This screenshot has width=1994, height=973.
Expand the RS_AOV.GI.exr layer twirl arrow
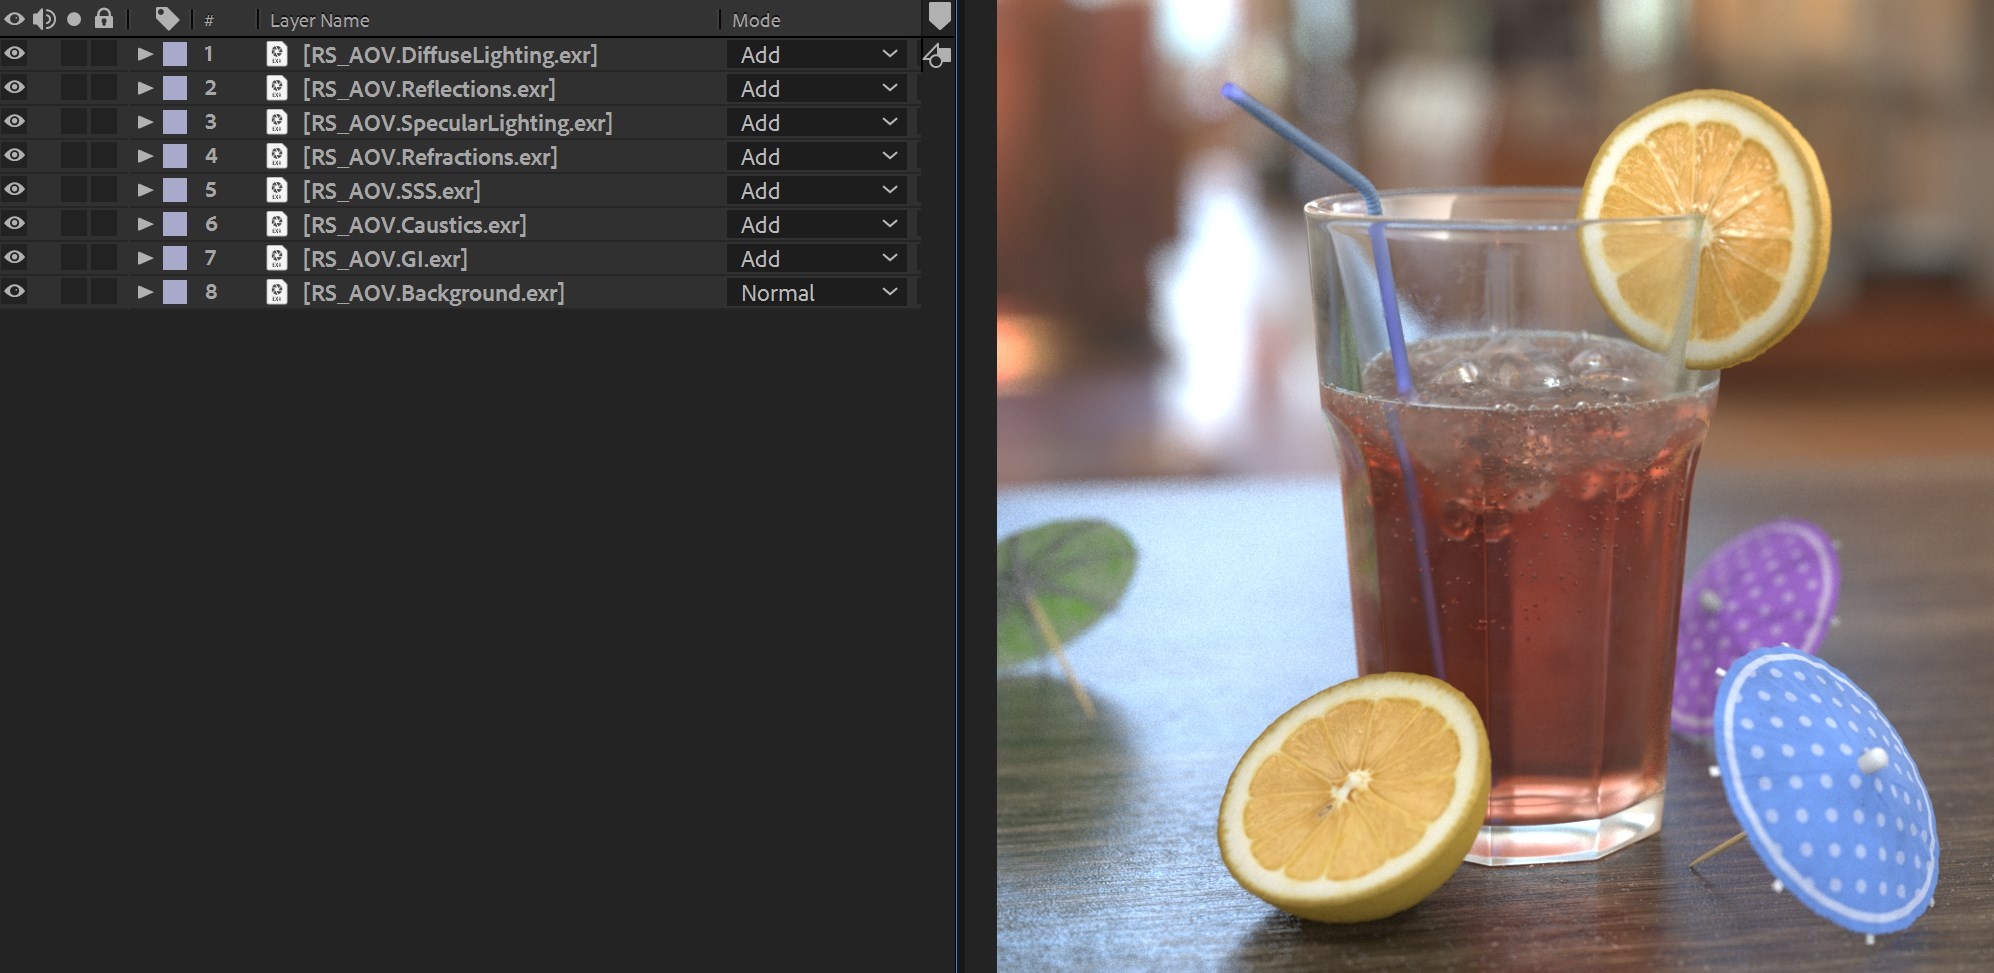[145, 258]
